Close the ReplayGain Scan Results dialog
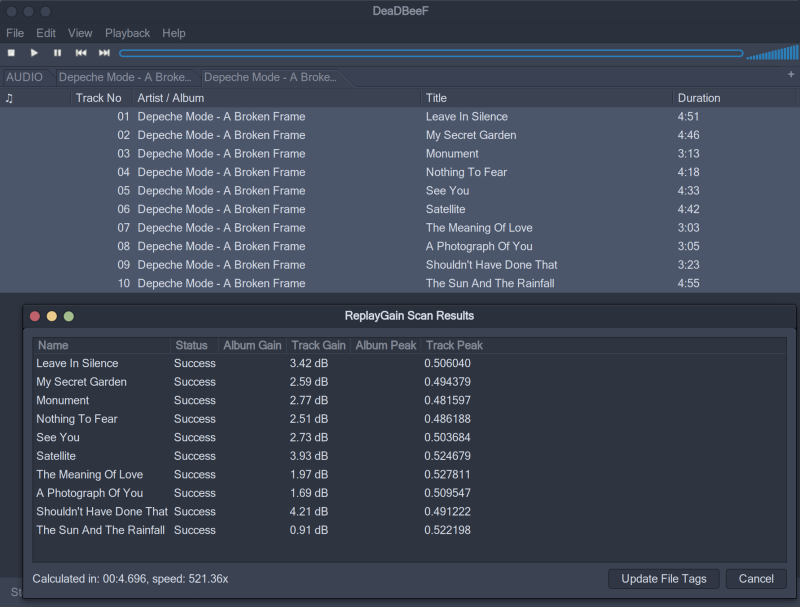The image size is (800, 607). click(35, 316)
